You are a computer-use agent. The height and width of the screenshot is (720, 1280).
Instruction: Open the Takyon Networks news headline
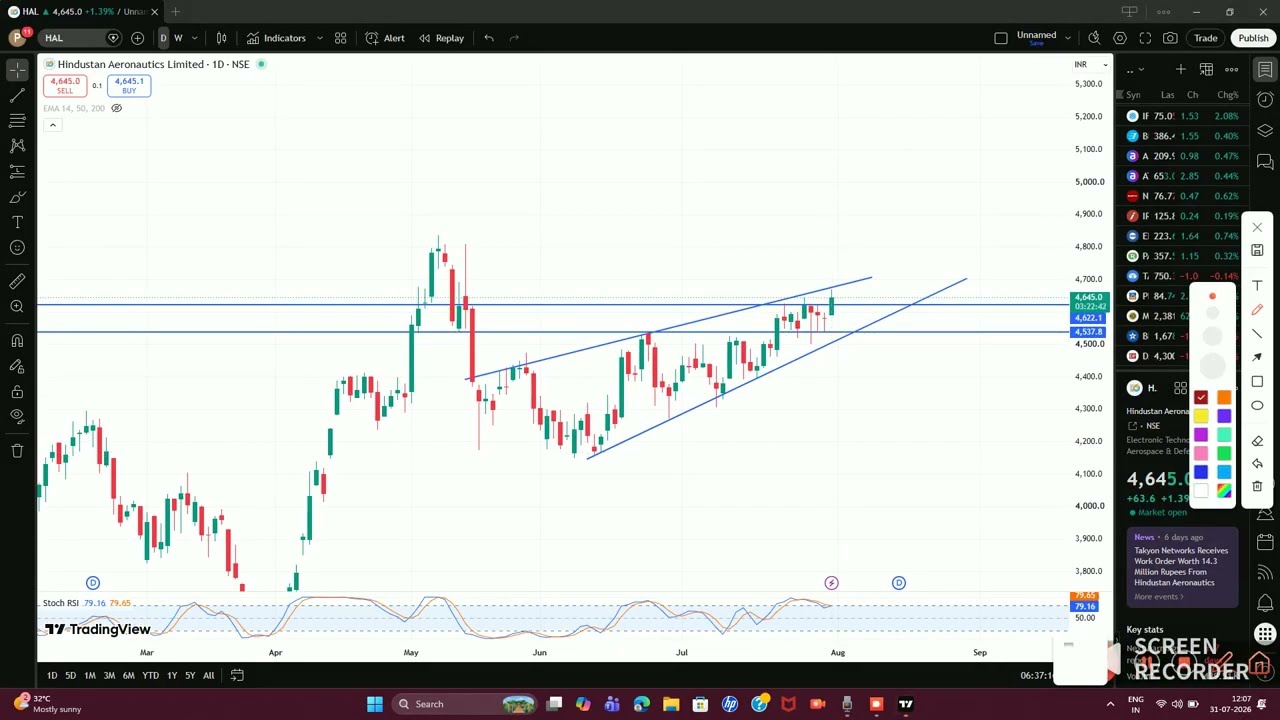tap(1181, 567)
